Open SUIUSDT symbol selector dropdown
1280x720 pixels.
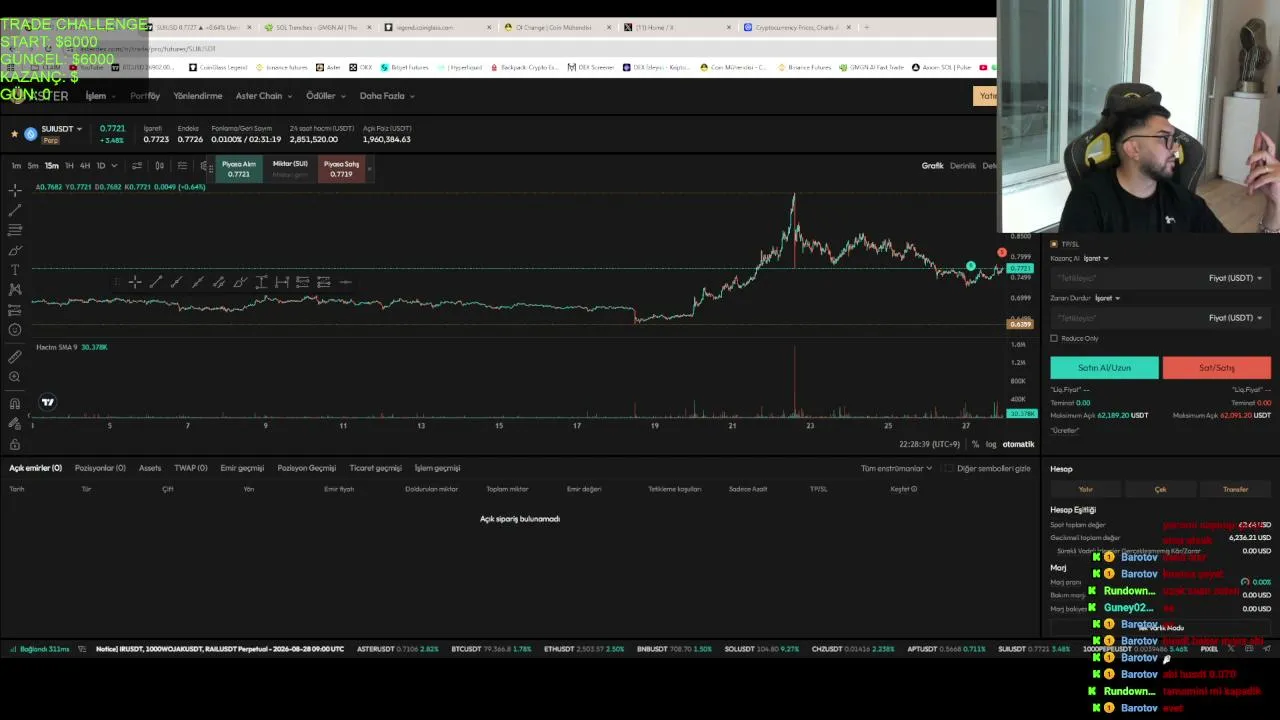pyautogui.click(x=62, y=129)
